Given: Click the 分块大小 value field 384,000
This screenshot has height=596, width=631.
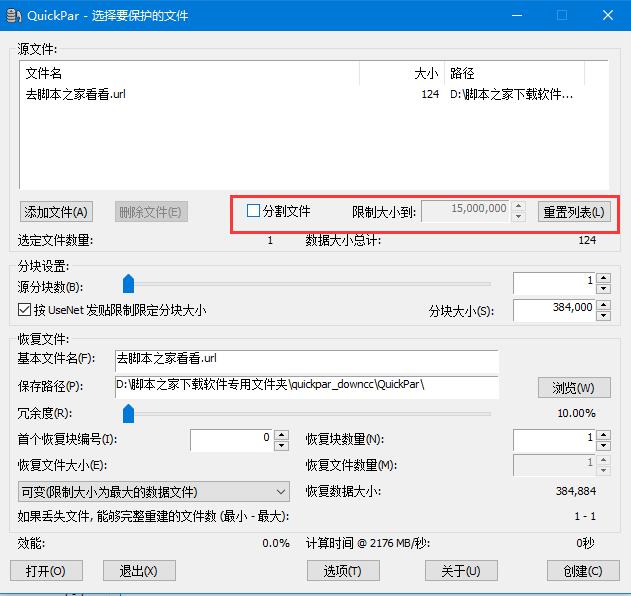Looking at the screenshot, I should [x=555, y=310].
